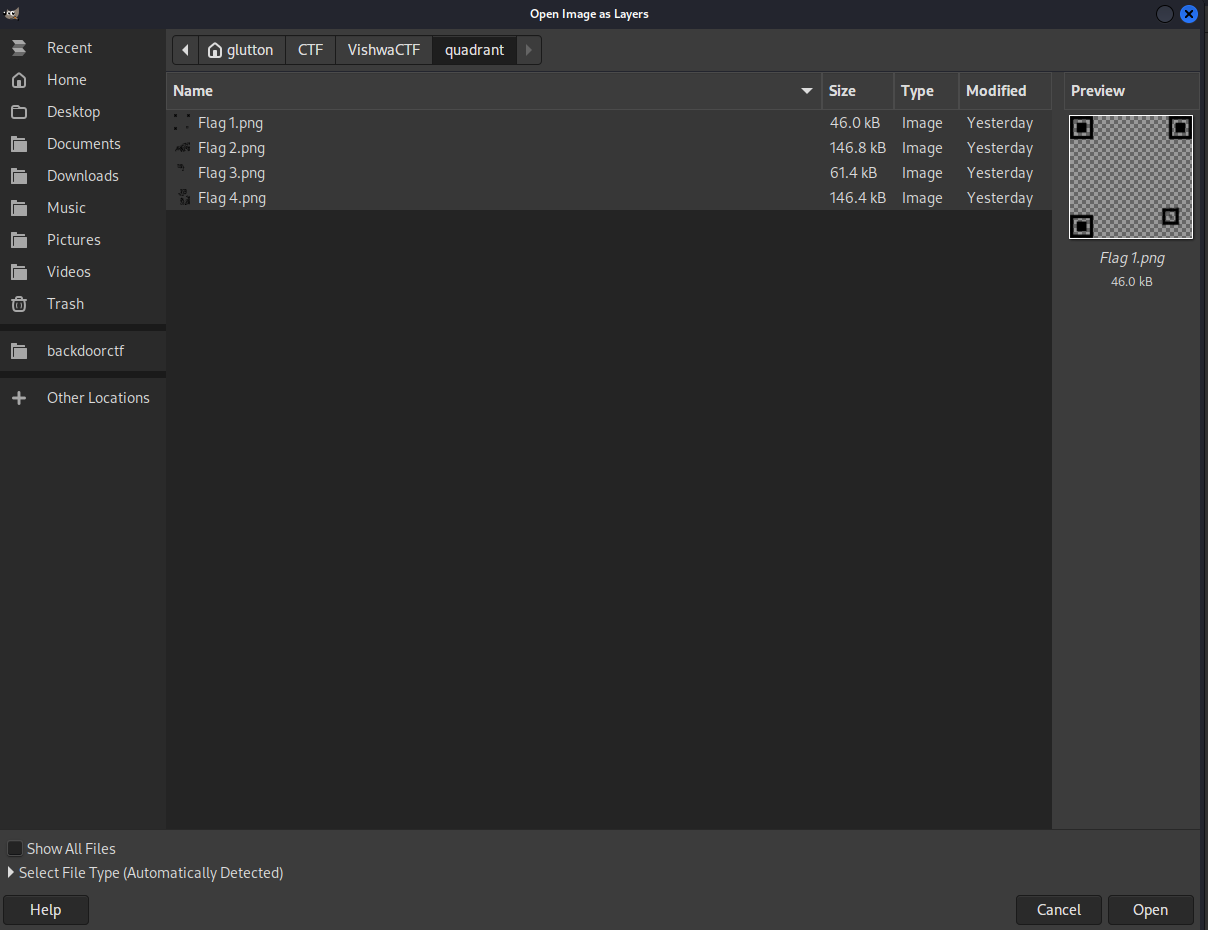Navigate to VishwaCTF in path bar
1208x930 pixels.
[383, 50]
